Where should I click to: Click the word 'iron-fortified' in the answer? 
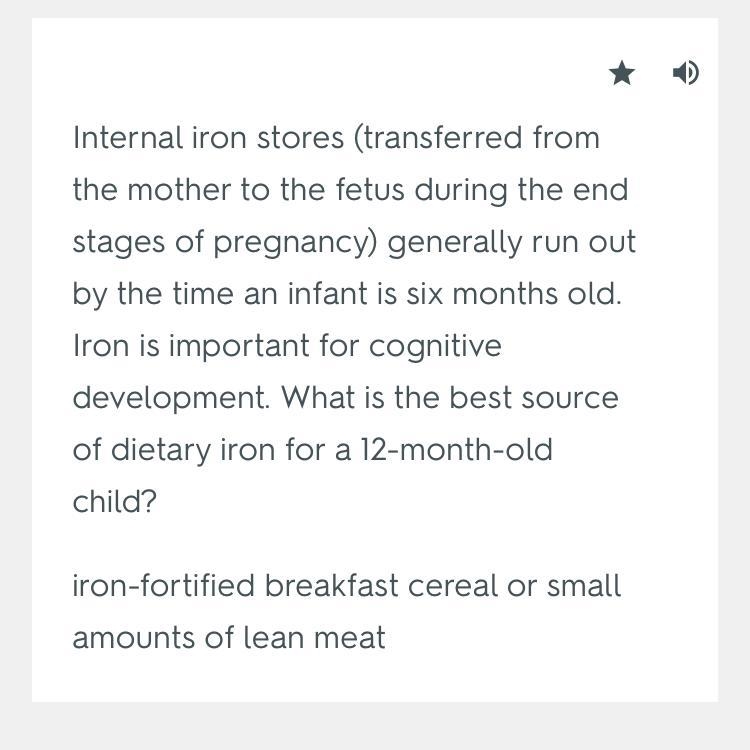[x=164, y=586]
